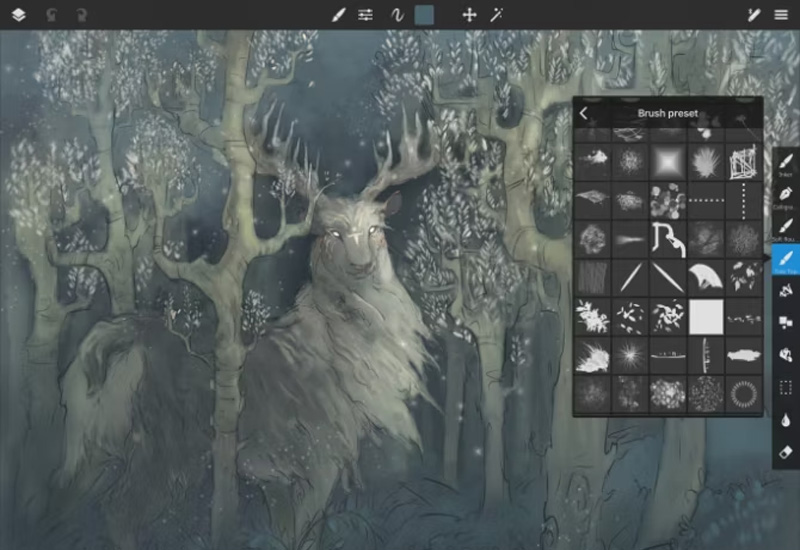
Task: Pick the left-leaning diagonal stroke preset
Action: pyautogui.click(x=668, y=278)
